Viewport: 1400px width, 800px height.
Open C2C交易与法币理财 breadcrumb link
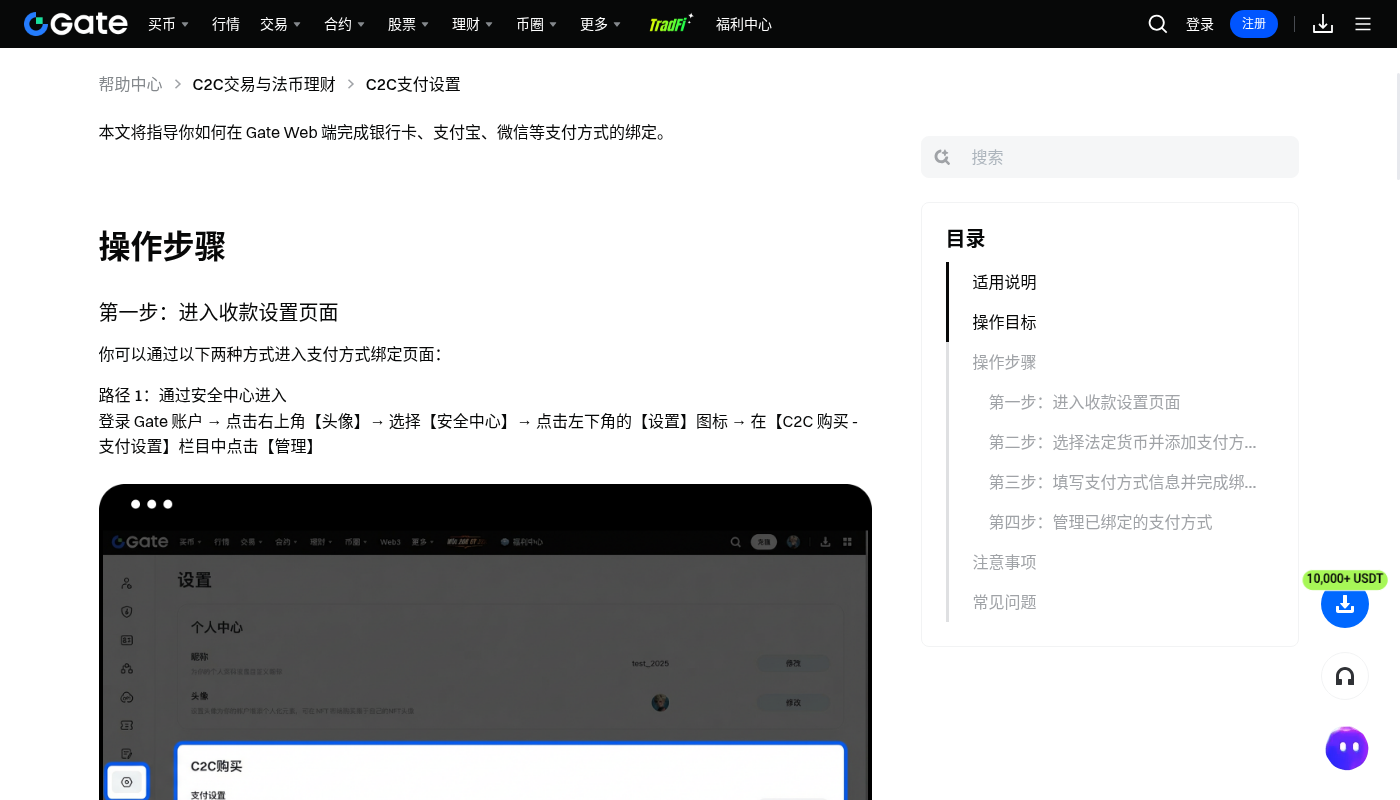pos(264,84)
